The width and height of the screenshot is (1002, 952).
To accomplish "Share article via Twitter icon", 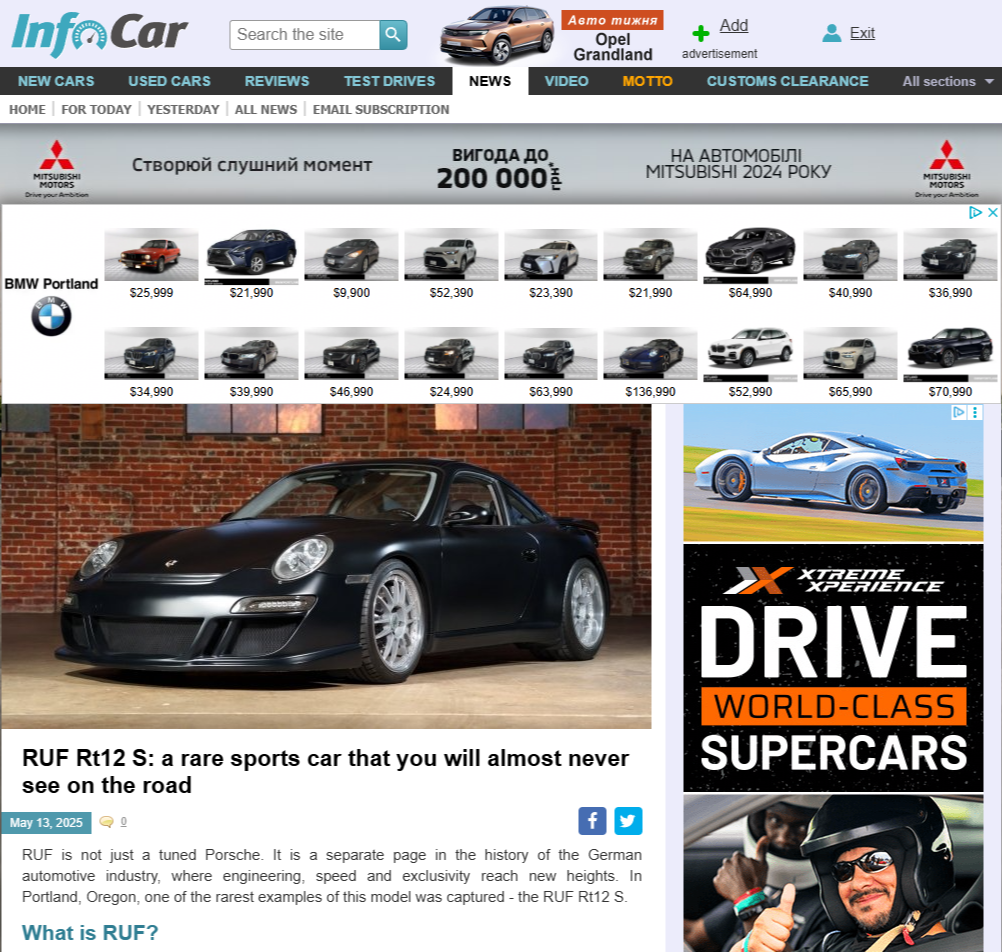I will point(628,821).
